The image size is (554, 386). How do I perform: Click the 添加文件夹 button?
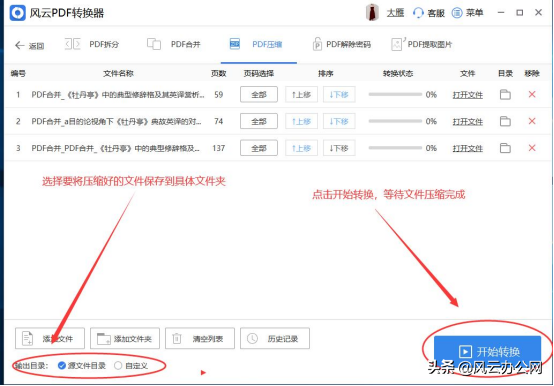(x=125, y=338)
